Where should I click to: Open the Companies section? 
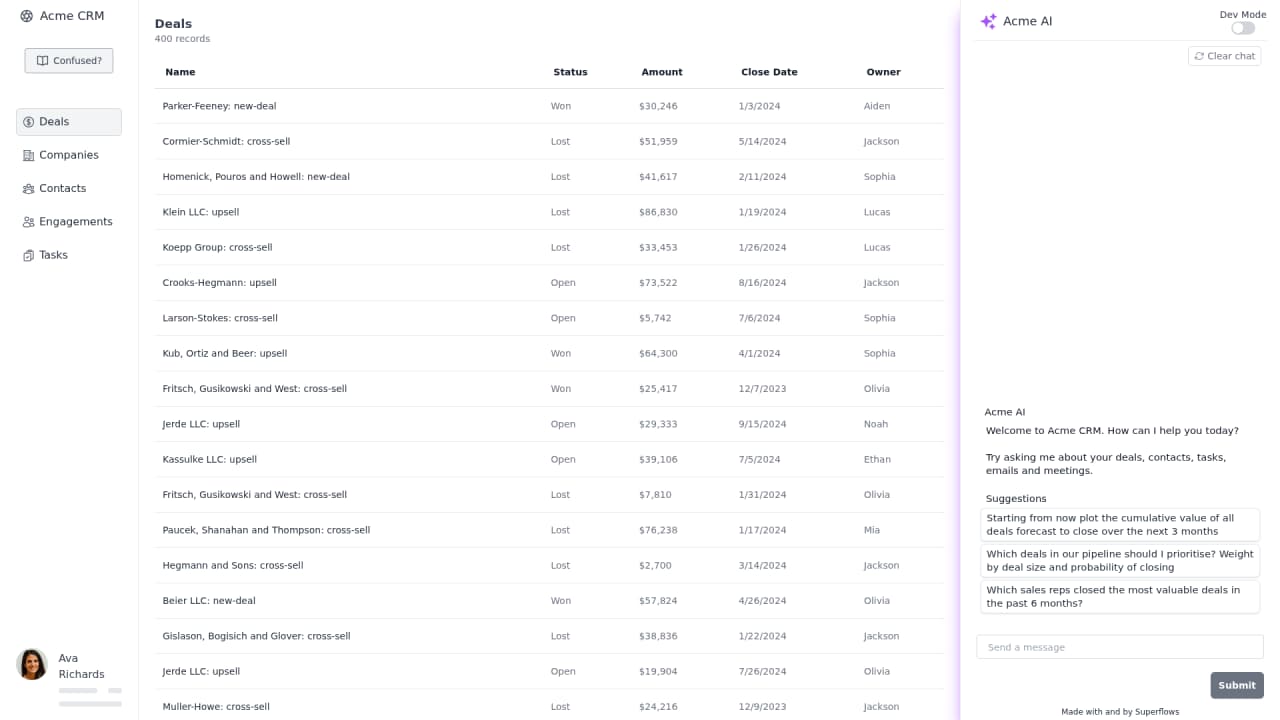tap(69, 155)
